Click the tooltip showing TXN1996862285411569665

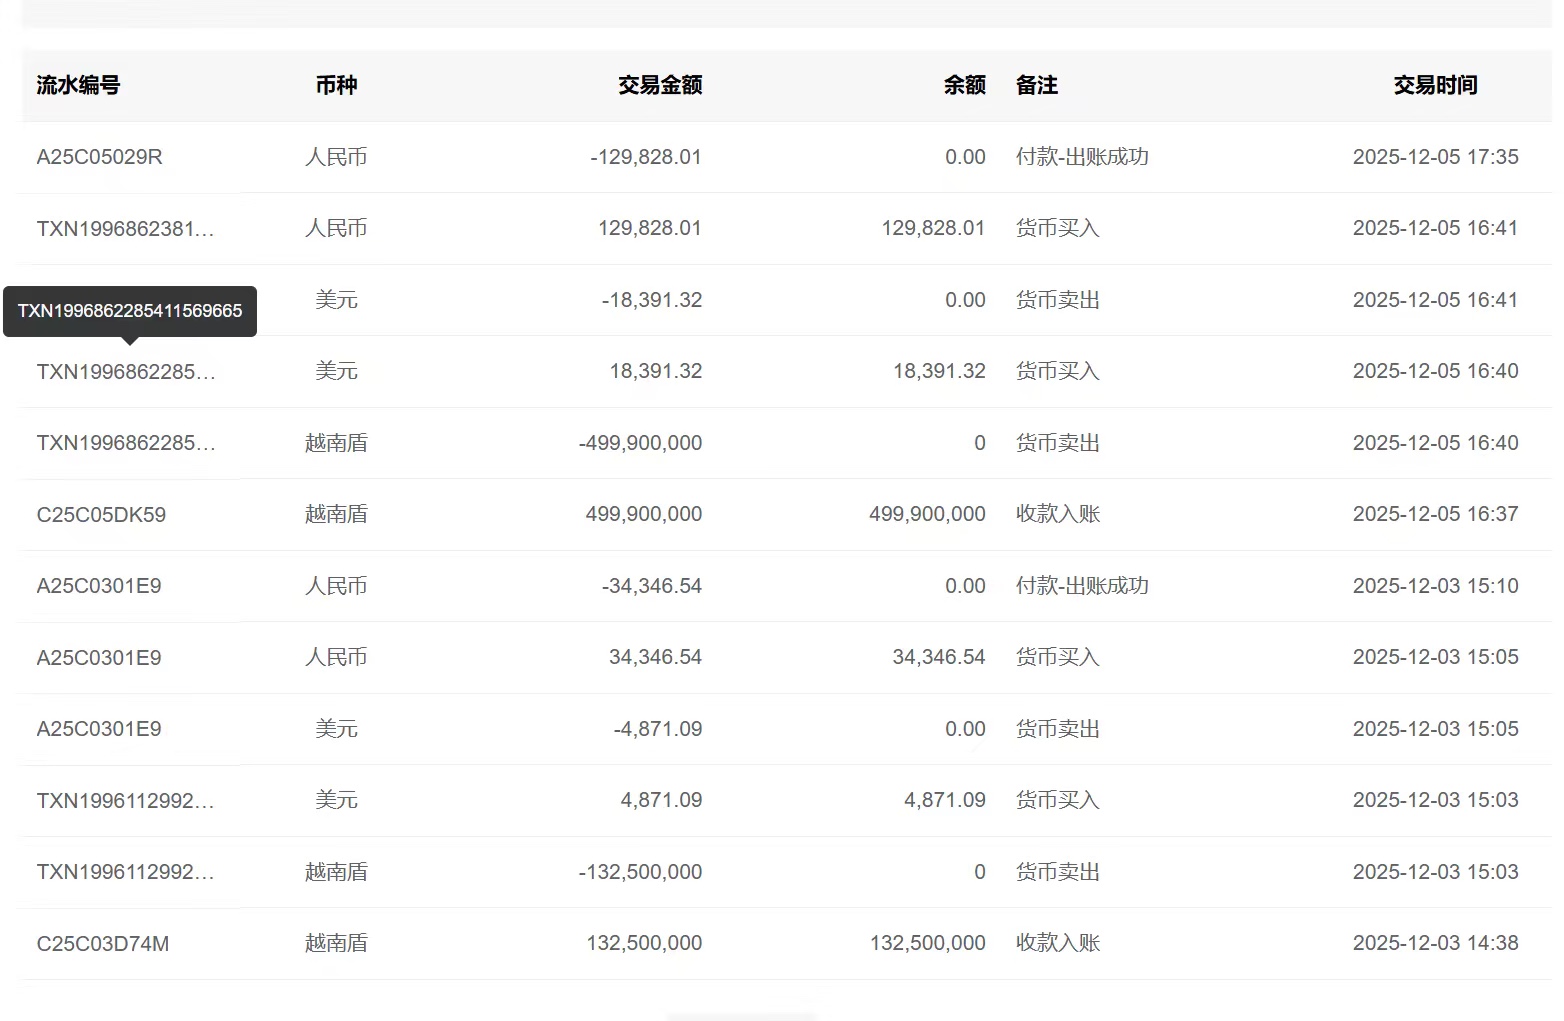(x=130, y=311)
